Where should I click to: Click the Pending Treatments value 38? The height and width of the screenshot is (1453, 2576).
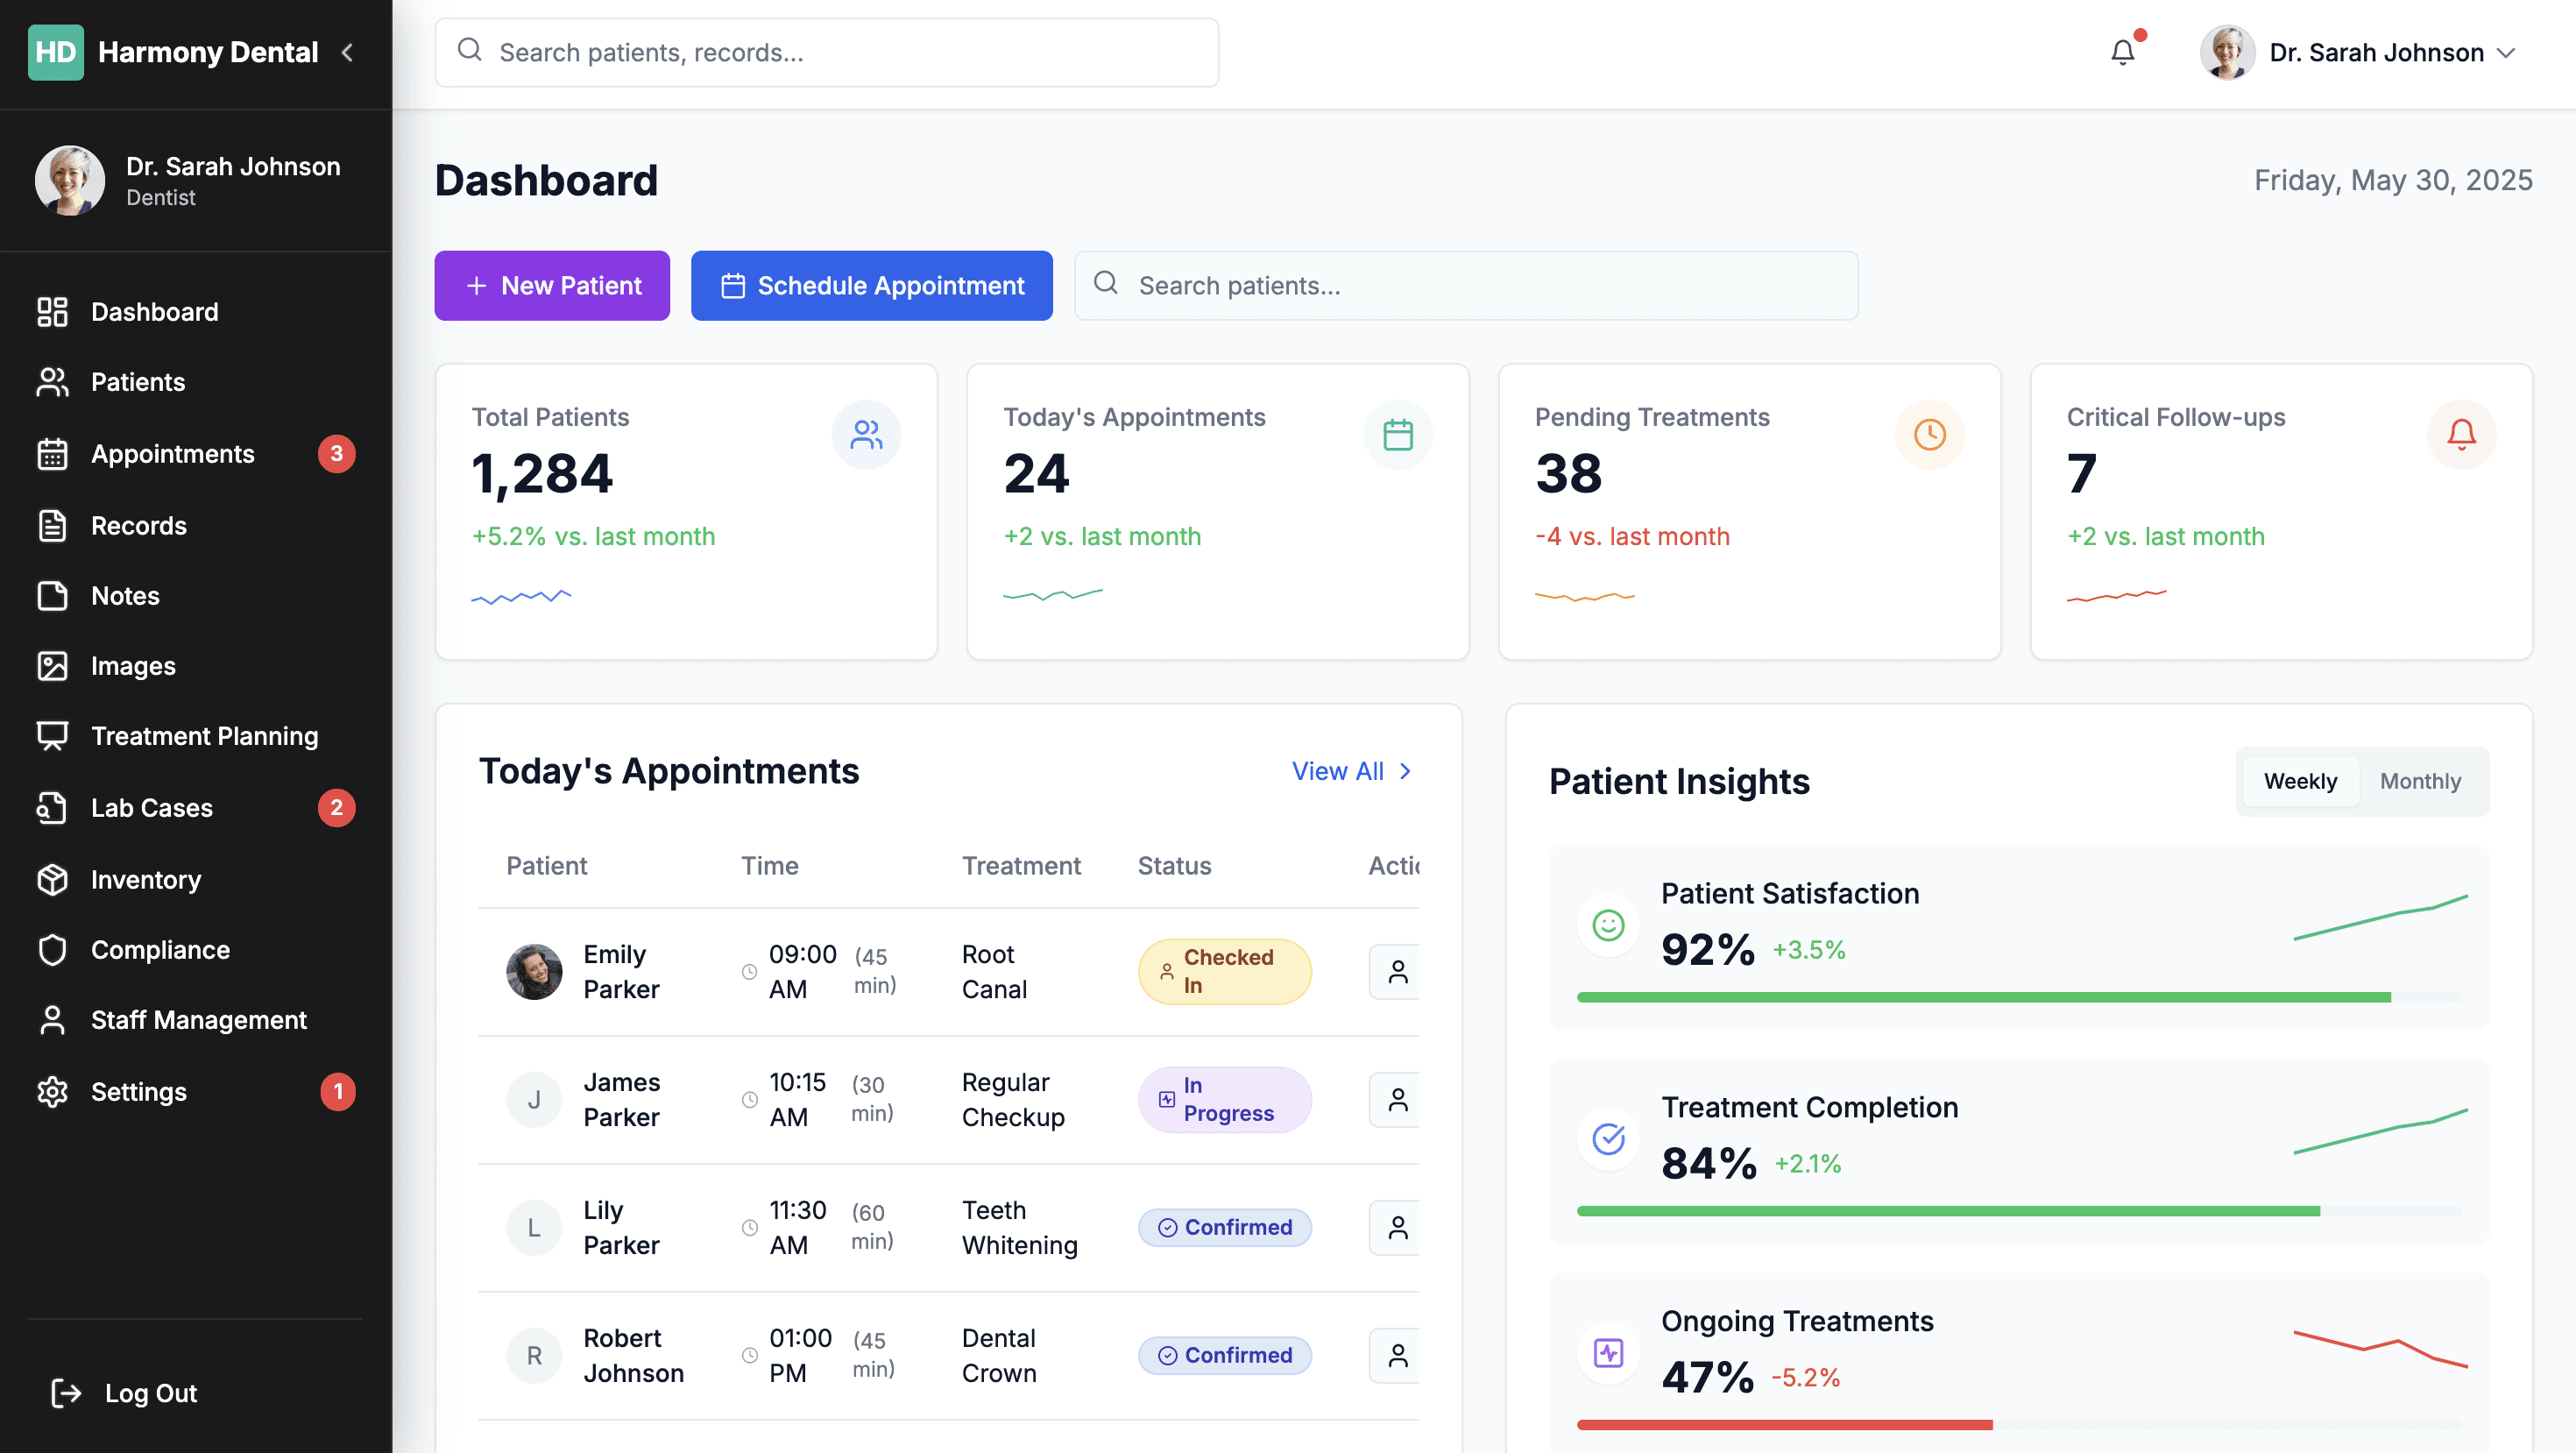(x=1568, y=474)
